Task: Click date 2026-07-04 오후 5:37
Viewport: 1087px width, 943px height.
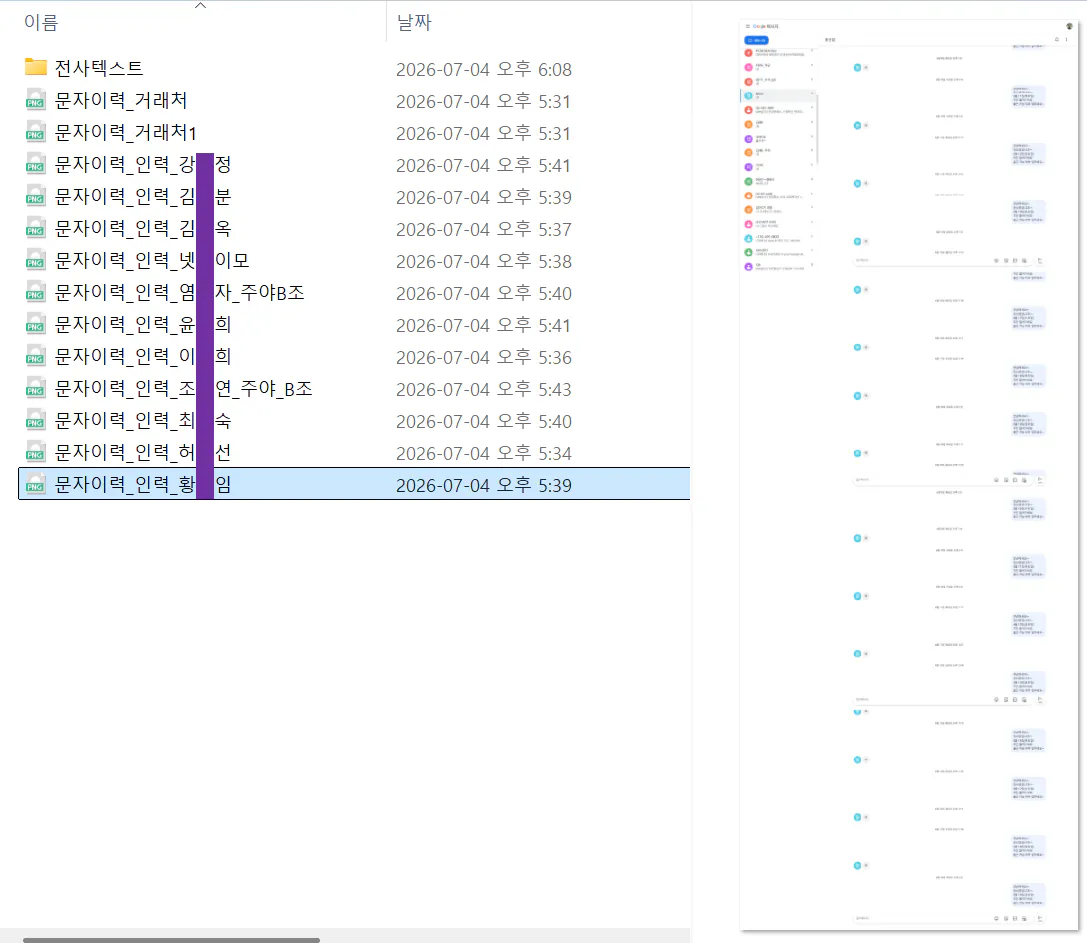Action: [484, 229]
